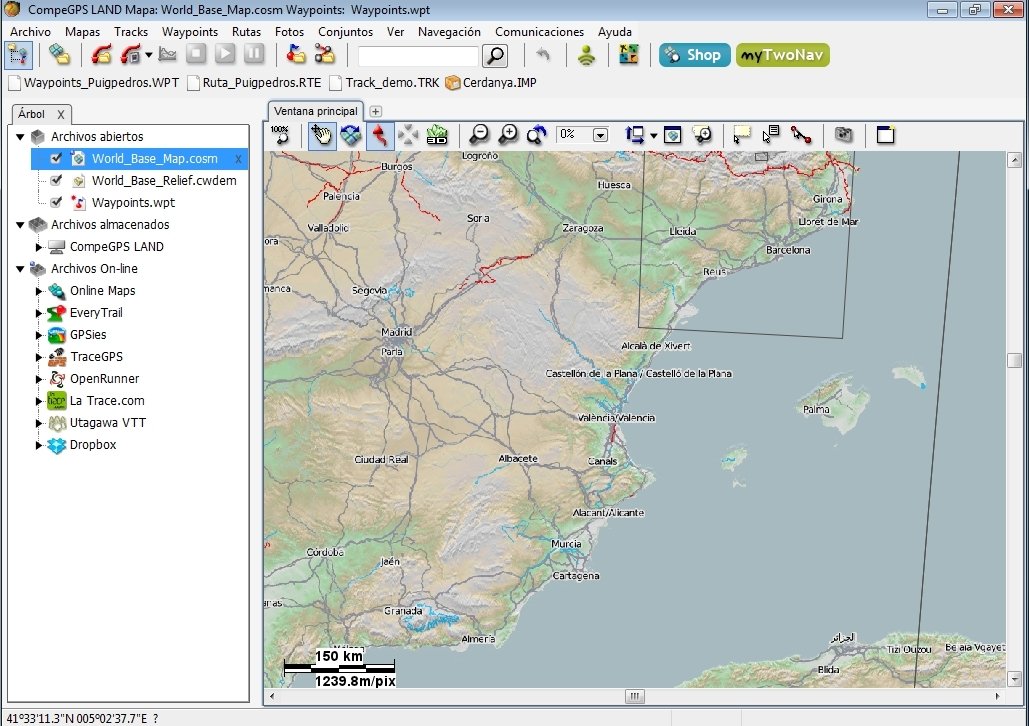Screen dimensions: 1029x726
Task: Expand the GPSies node
Action: pos(39,335)
